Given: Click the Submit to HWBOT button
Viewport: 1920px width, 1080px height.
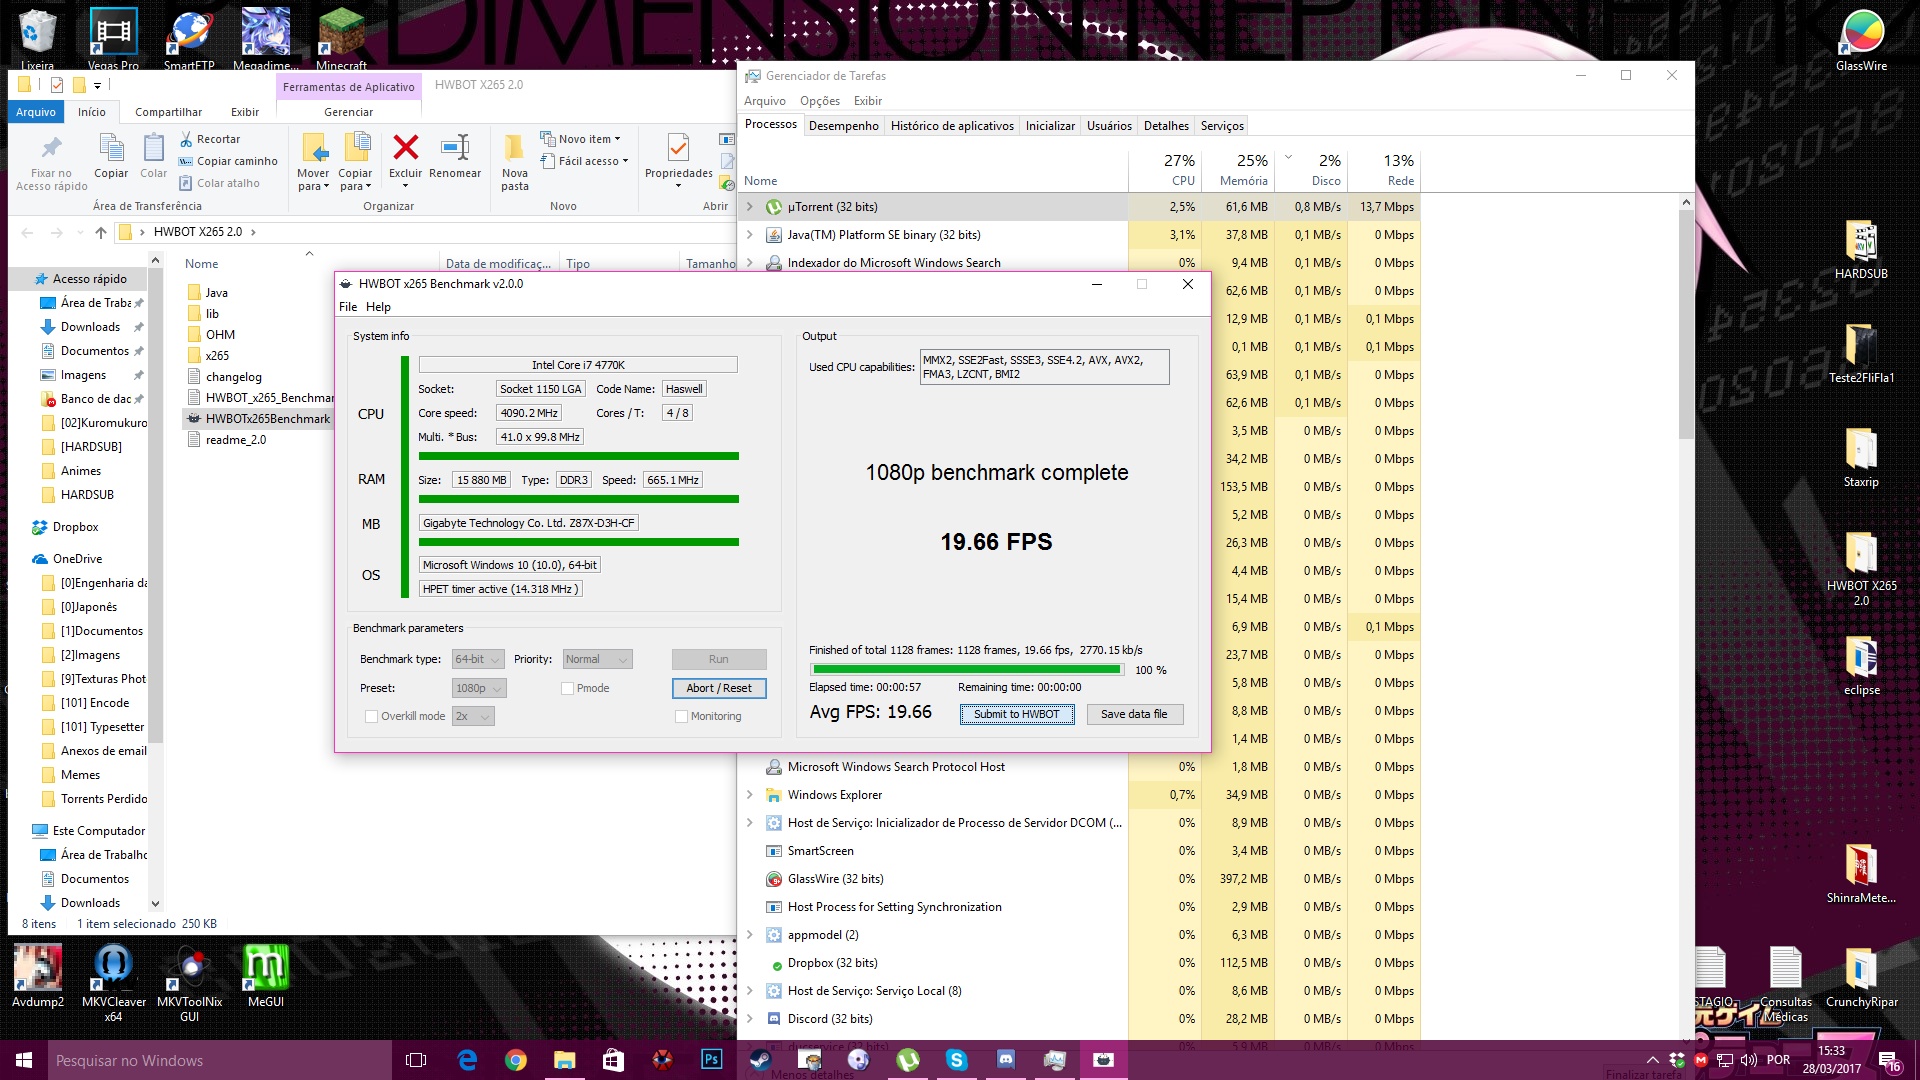Looking at the screenshot, I should (1016, 714).
